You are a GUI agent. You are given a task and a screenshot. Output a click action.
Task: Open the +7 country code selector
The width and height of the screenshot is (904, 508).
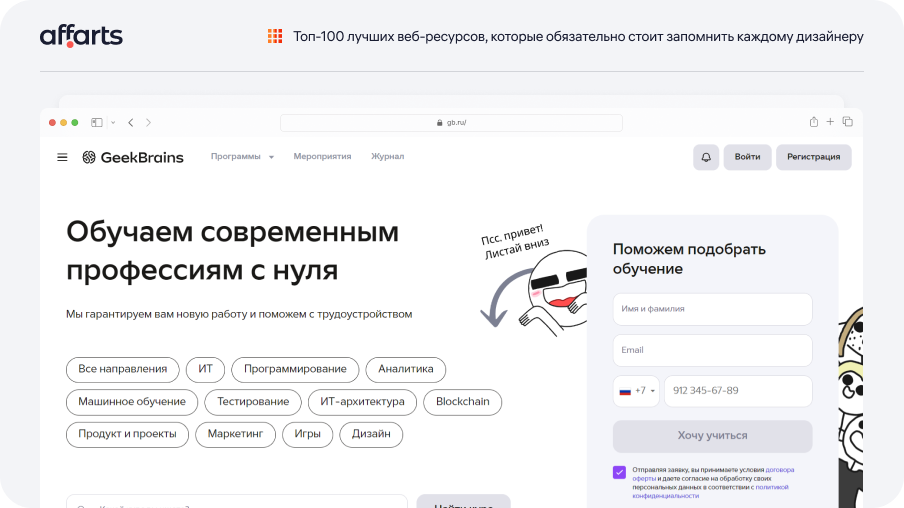coord(636,391)
